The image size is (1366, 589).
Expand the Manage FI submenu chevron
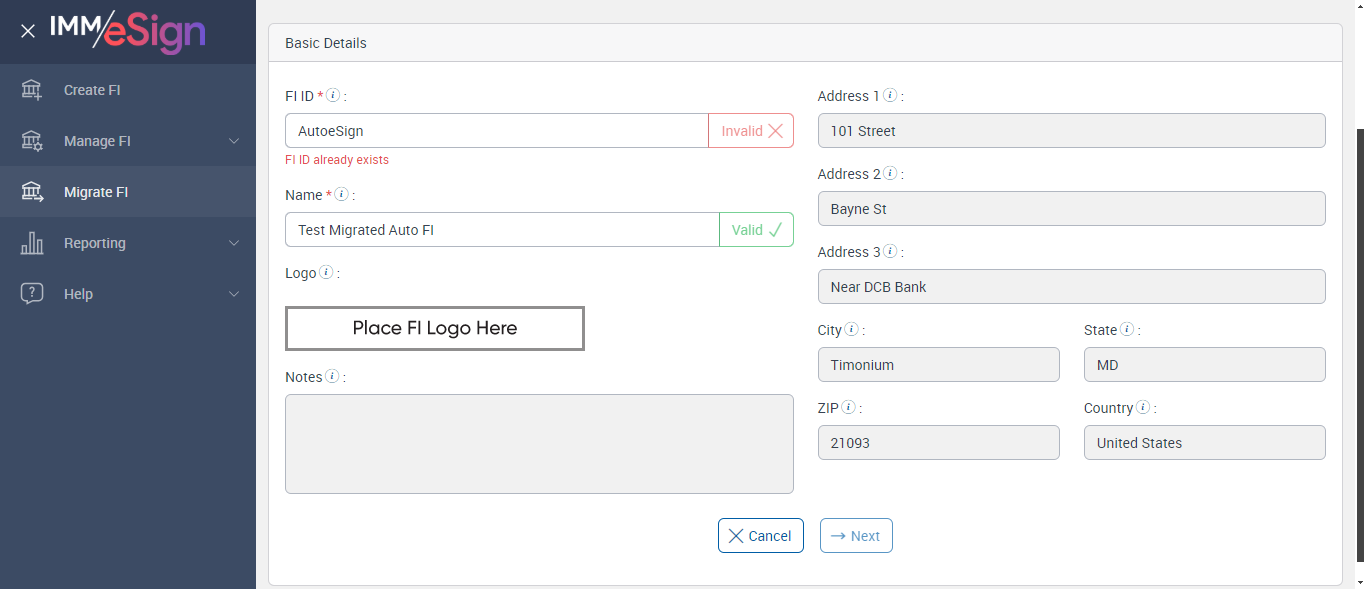[x=234, y=141]
